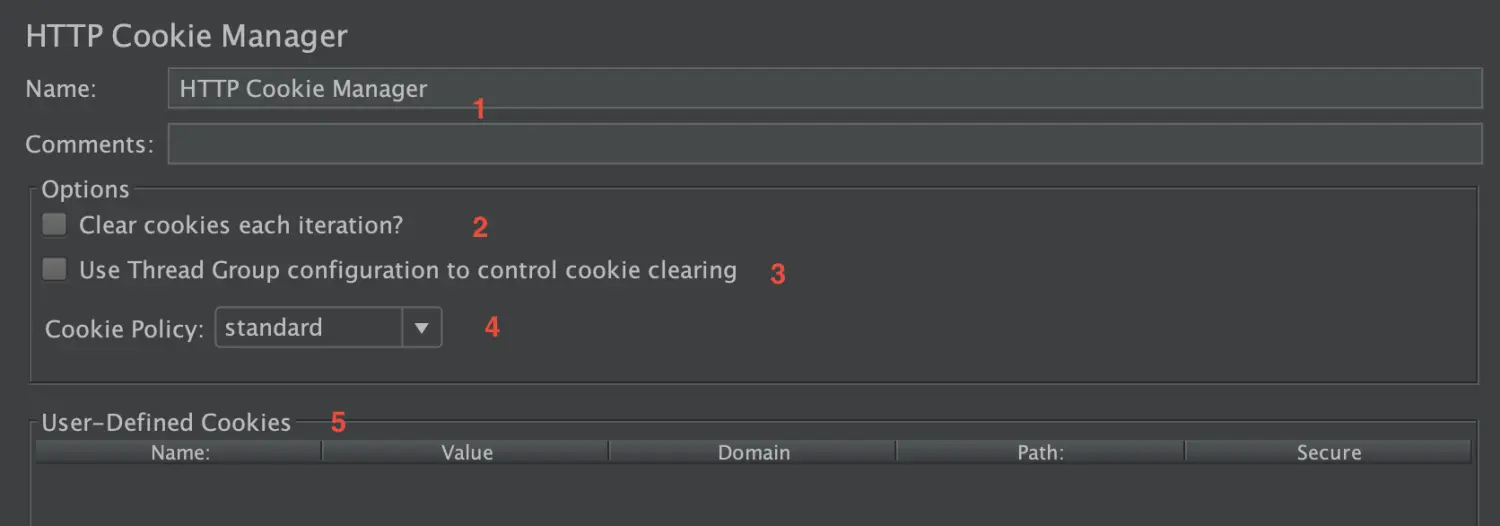Open the combo box showing standard
The width and height of the screenshot is (1500, 526).
328,328
